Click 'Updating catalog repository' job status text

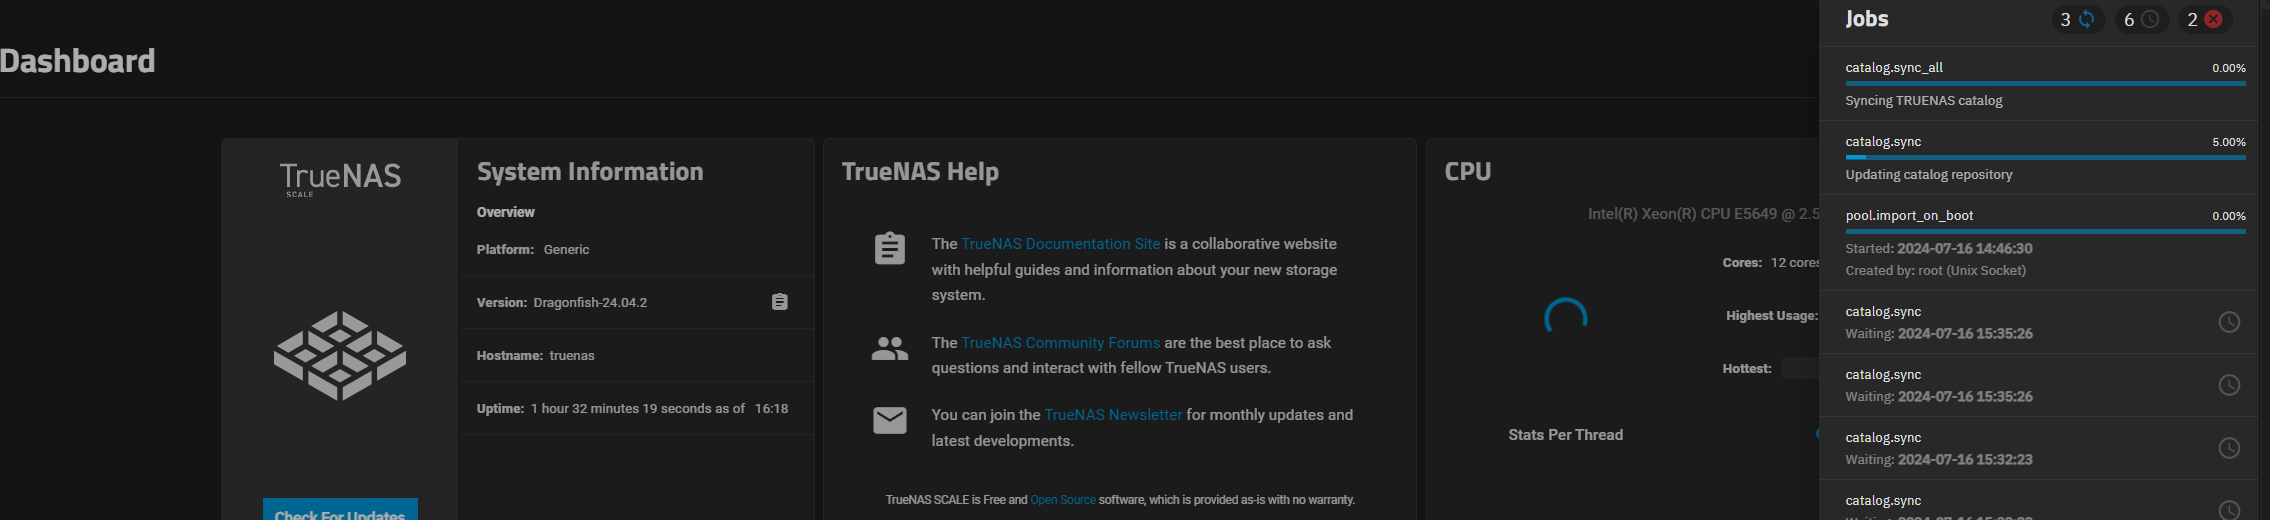[x=1928, y=175]
